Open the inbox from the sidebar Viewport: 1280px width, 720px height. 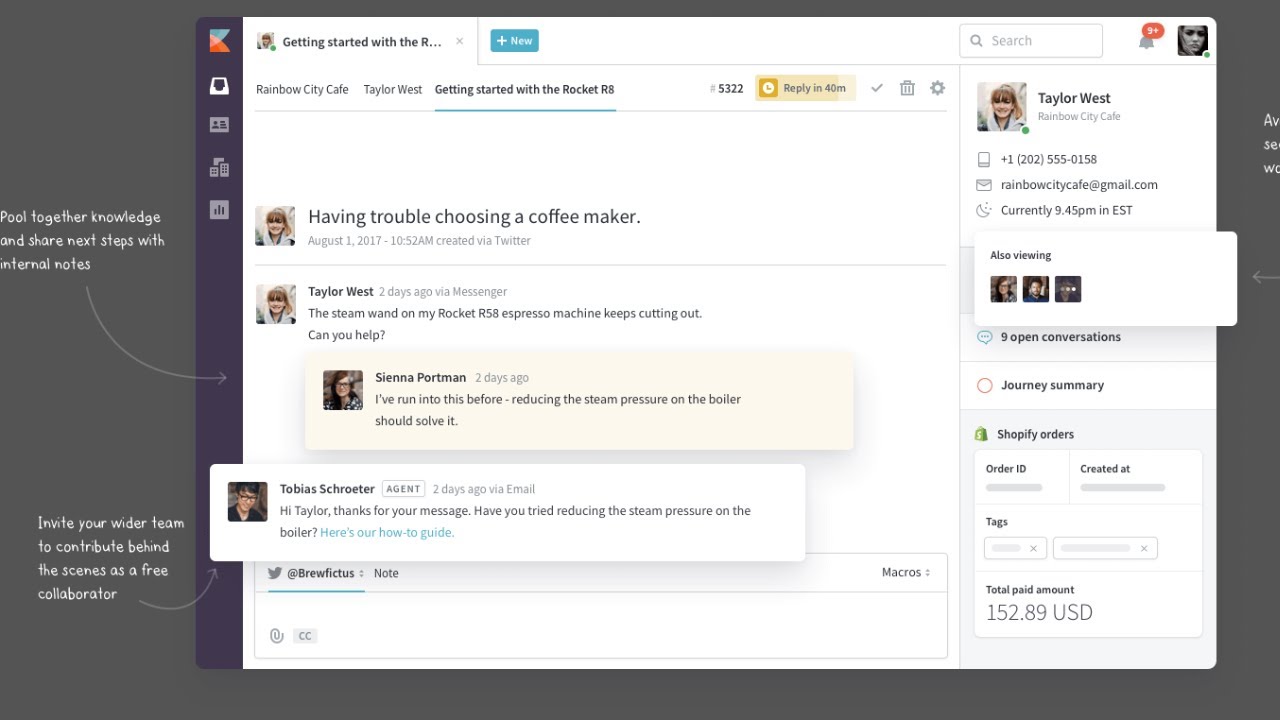point(219,86)
